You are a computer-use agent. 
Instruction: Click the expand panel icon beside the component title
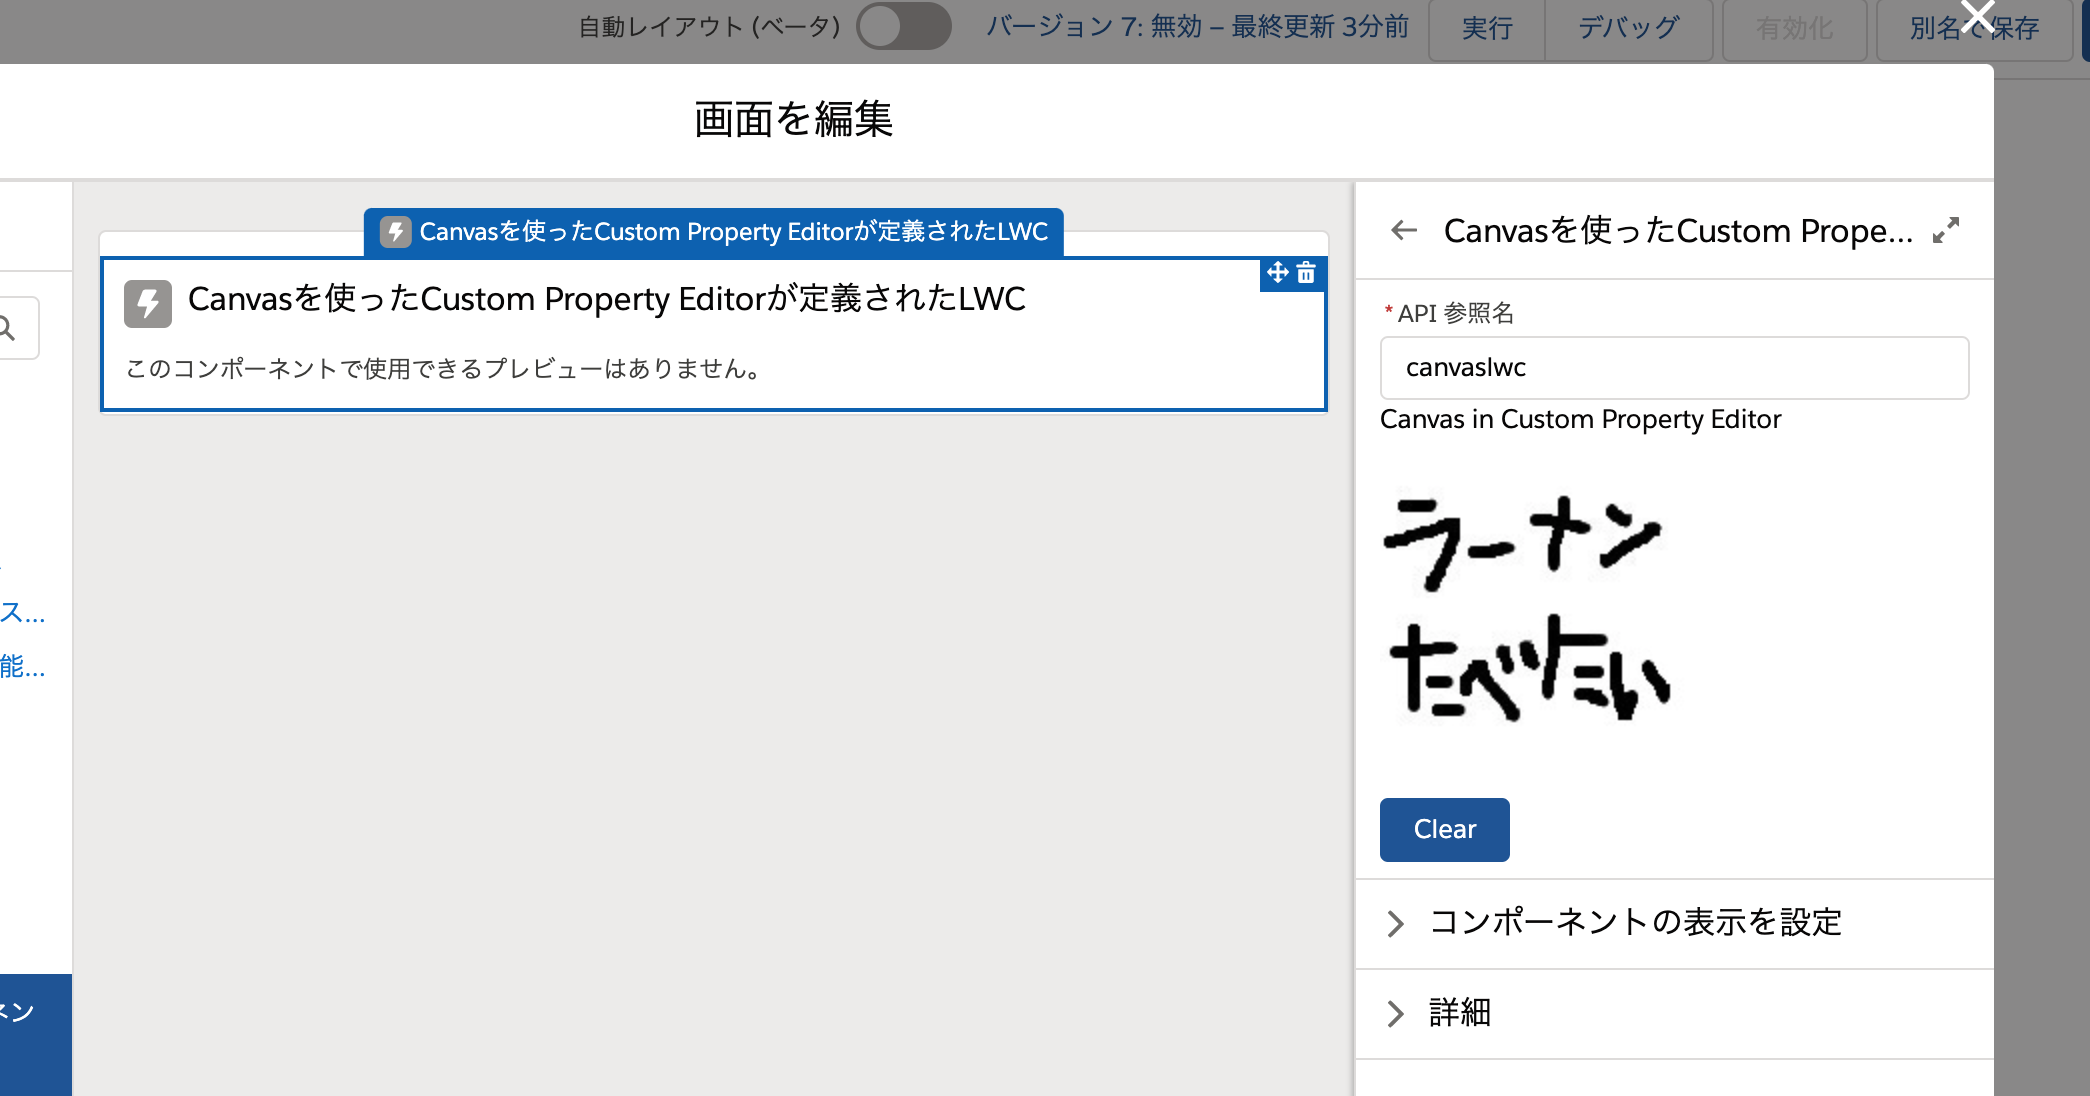[1945, 231]
